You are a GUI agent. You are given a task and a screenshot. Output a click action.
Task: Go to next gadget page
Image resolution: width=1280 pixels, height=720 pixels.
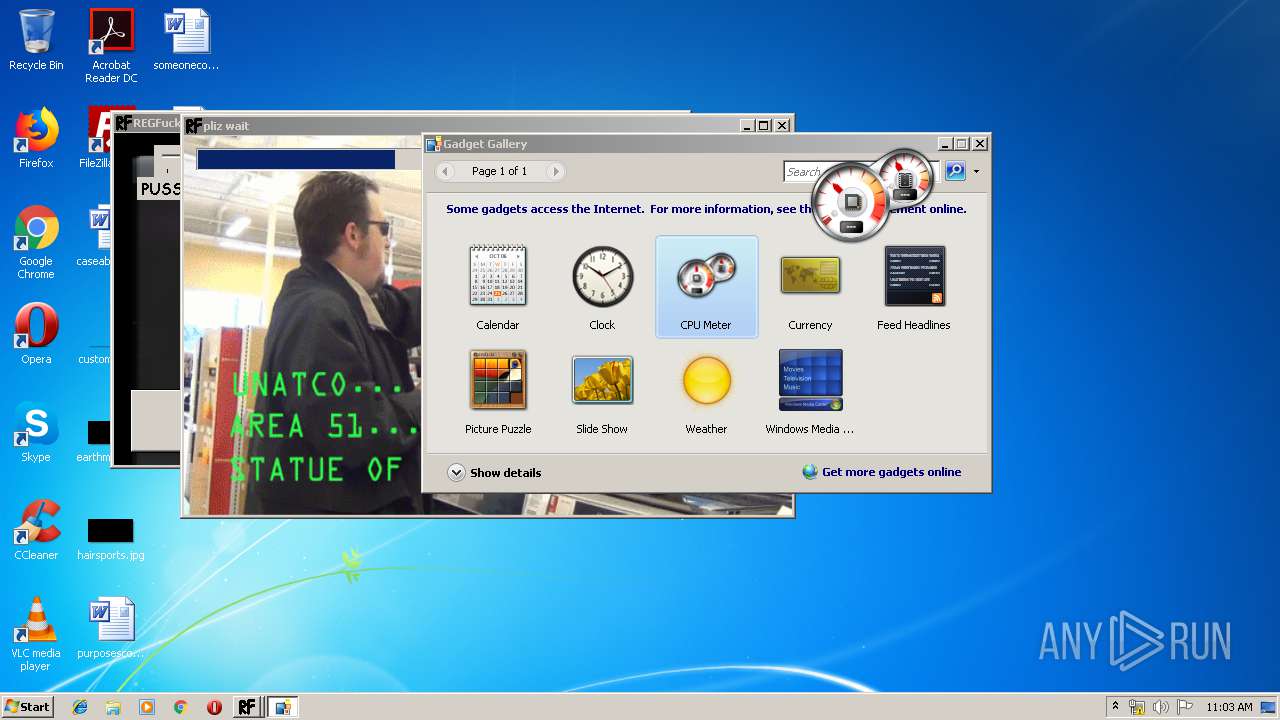(x=555, y=171)
